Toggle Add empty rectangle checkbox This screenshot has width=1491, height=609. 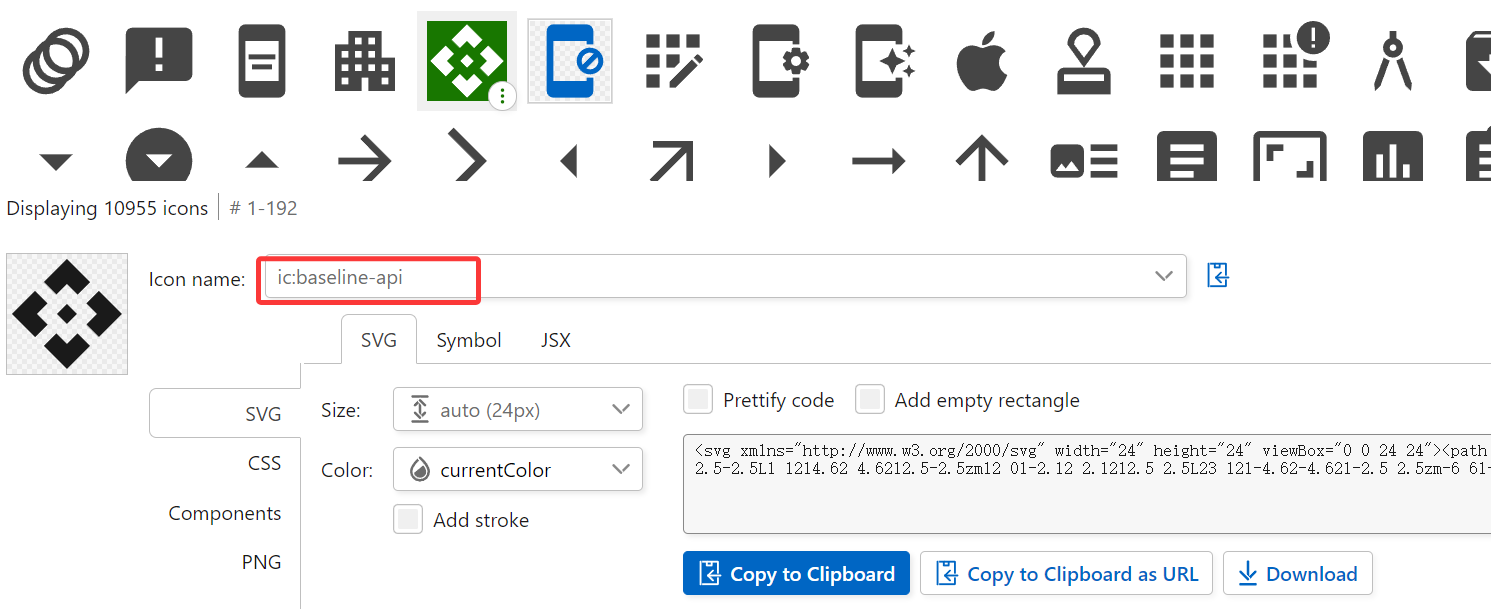click(x=870, y=400)
